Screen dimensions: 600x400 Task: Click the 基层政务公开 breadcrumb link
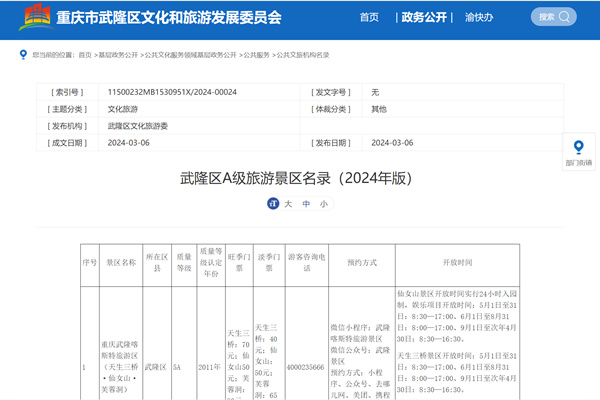tap(118, 55)
